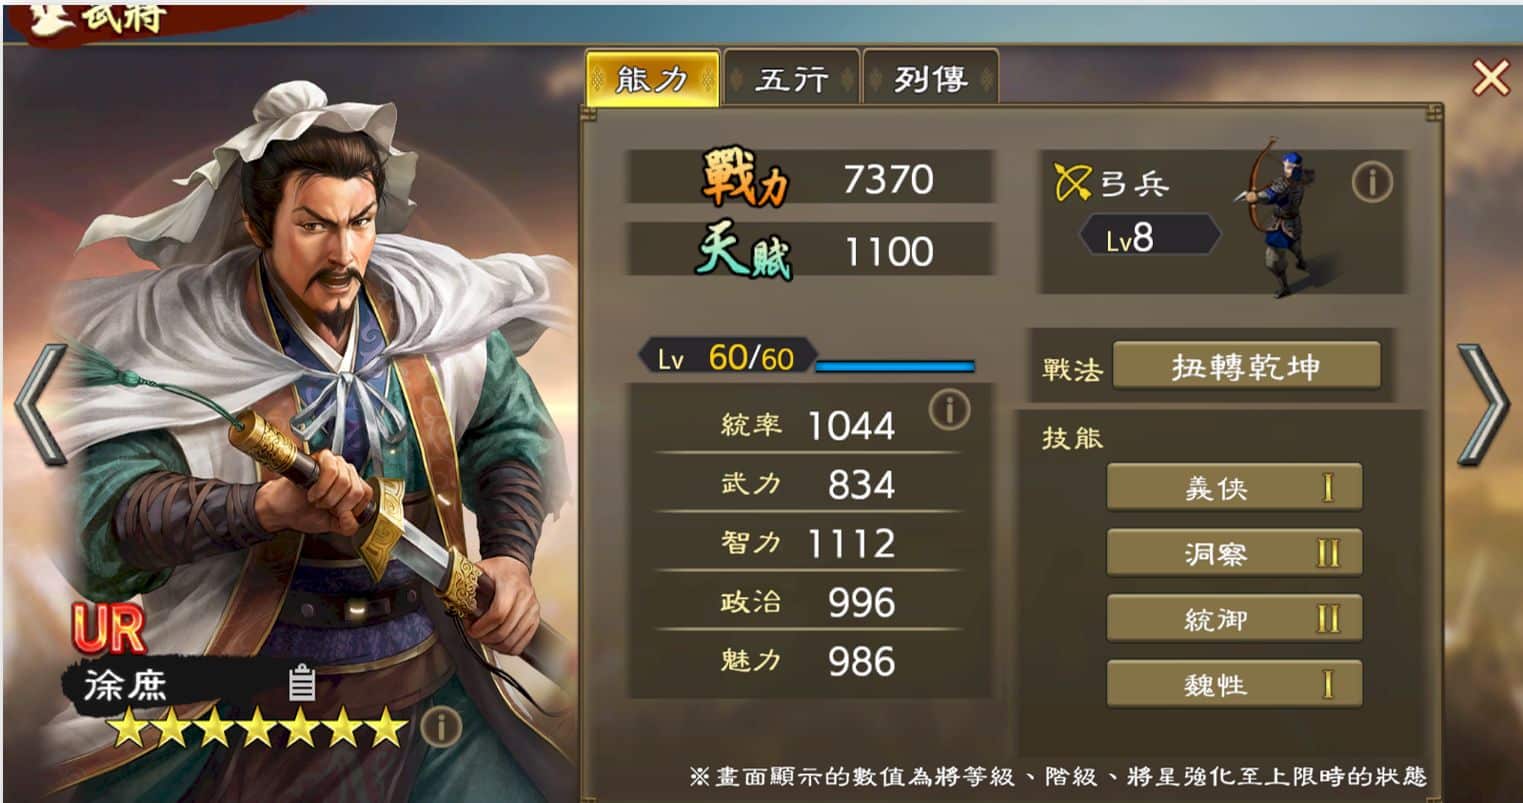The image size is (1523, 803).
Task: Switch to the 五行 tab
Action: (792, 78)
